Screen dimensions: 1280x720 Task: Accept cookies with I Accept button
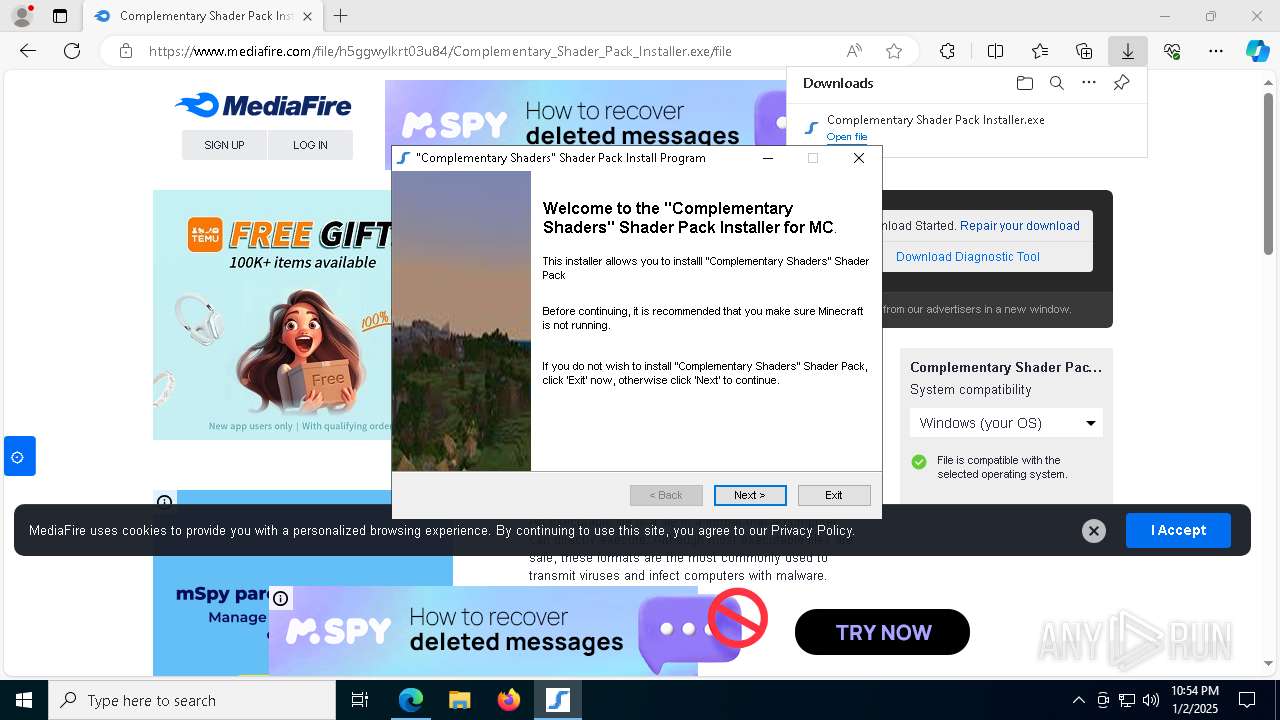pos(1178,530)
